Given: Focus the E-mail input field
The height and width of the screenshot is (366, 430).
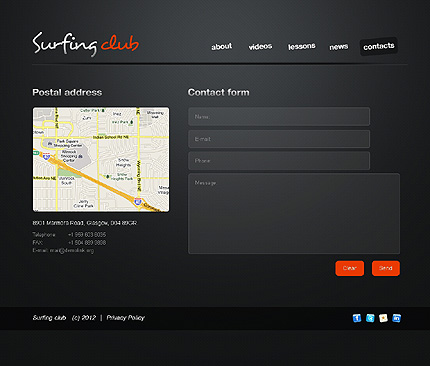Looking at the screenshot, I should coord(279,139).
